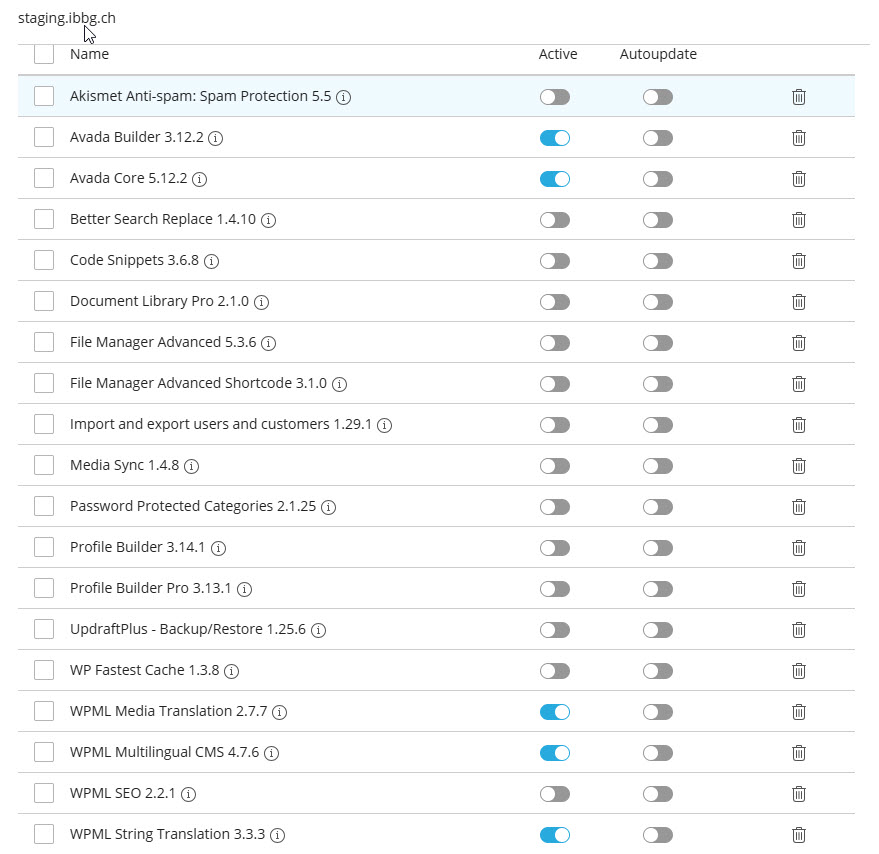The height and width of the screenshot is (854, 879).
Task: Delete WP Fastest Cache plugin
Action: 799,671
